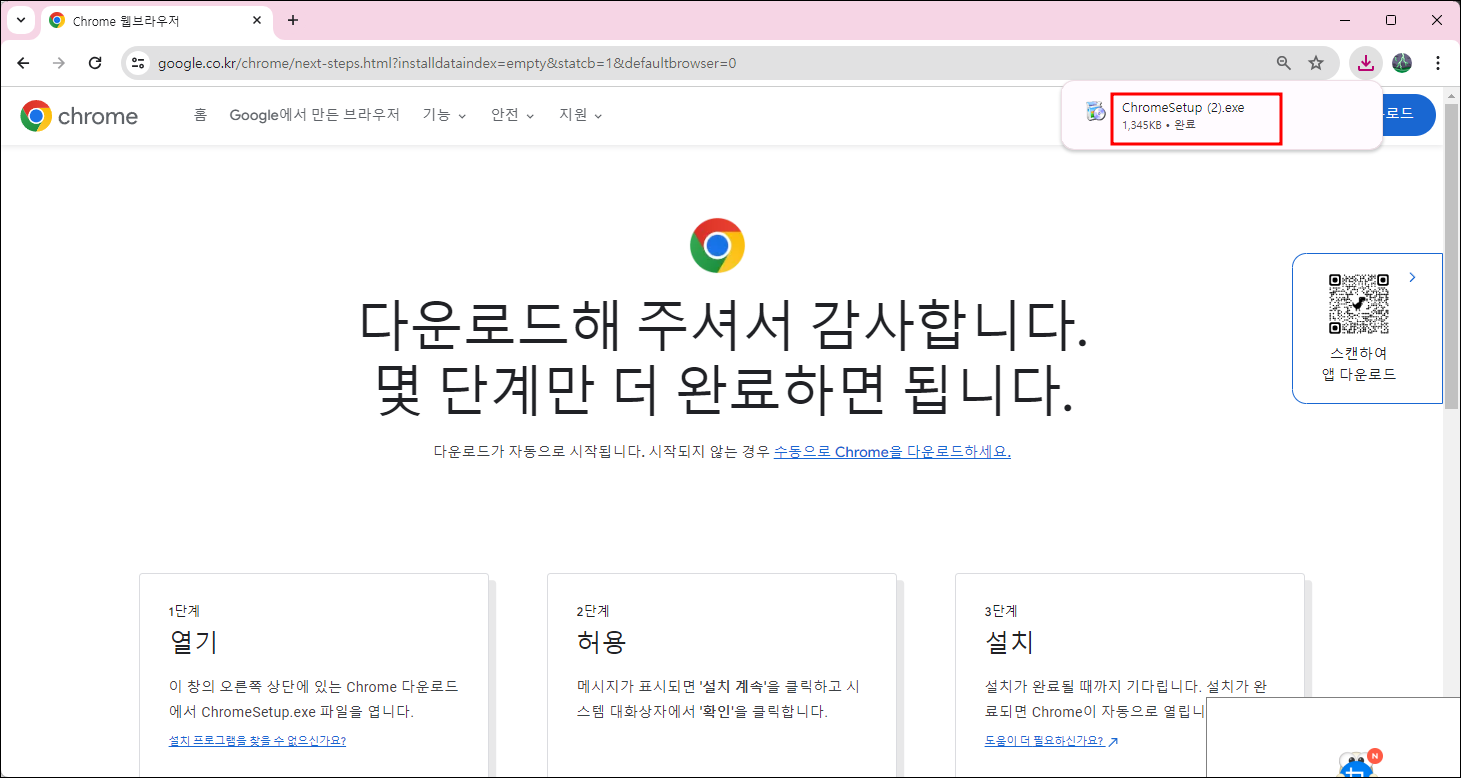Toggle the downloads toolbar button
Screen dimensions: 1461x778
[1365, 63]
